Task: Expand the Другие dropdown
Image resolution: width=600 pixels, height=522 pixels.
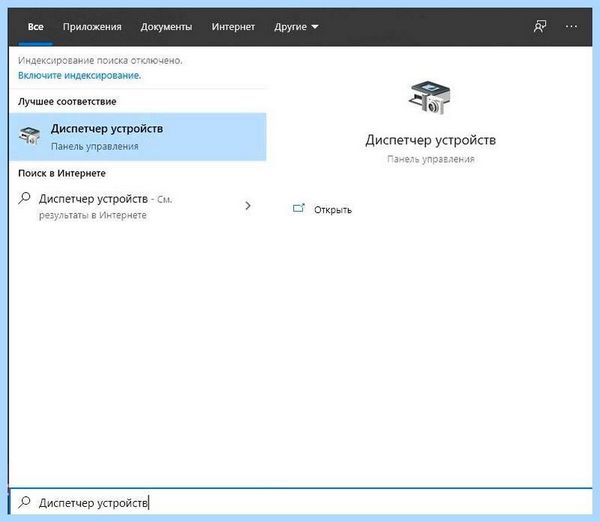Action: 296,27
